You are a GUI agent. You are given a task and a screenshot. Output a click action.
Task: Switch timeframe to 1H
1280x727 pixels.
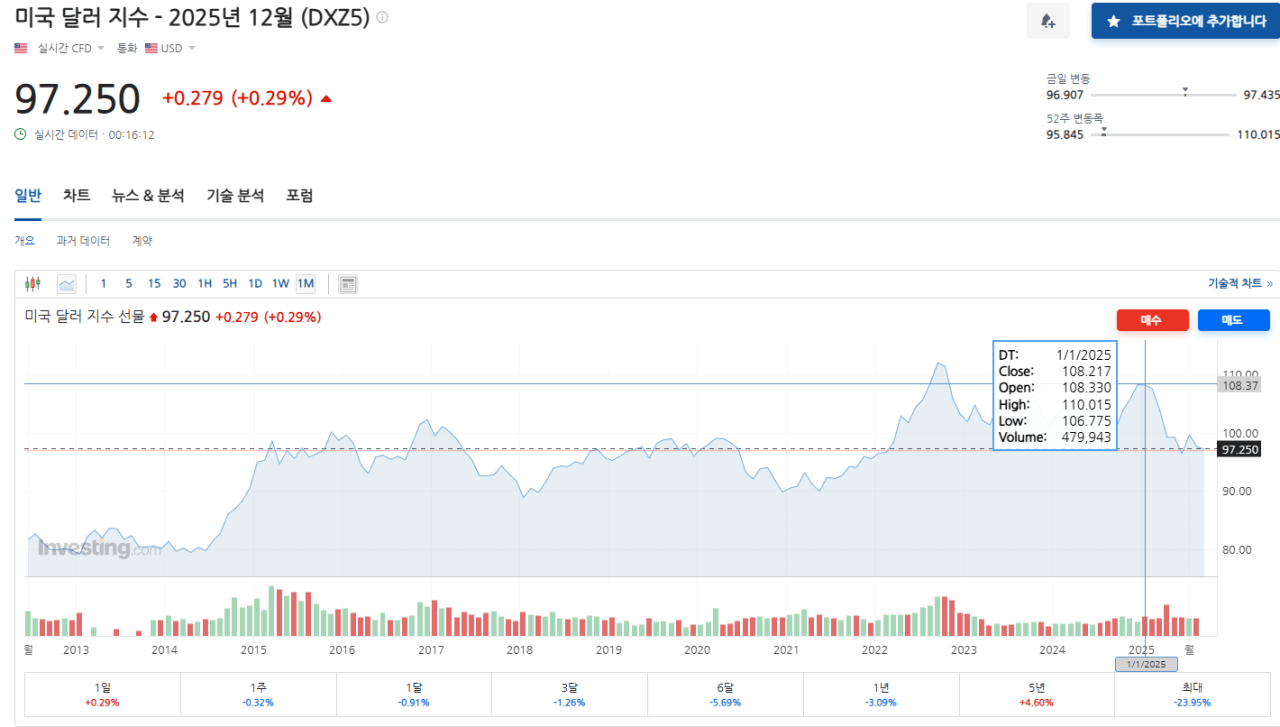(x=204, y=283)
